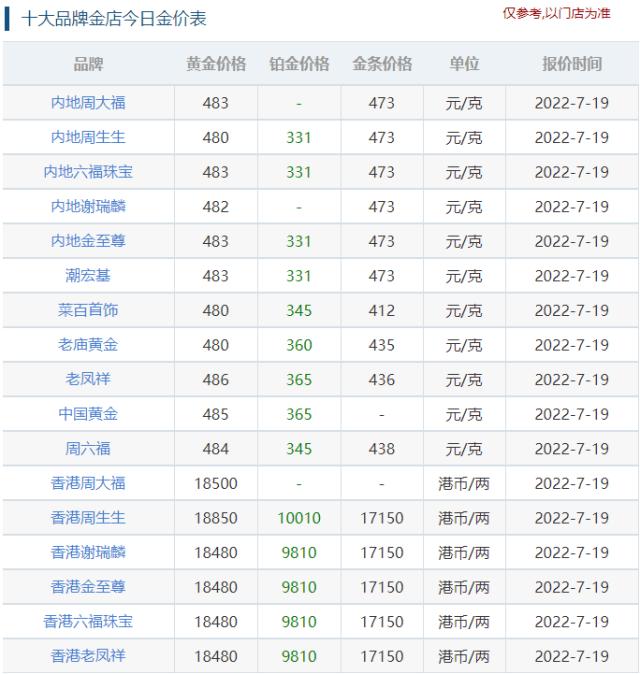Open the 潮宏基 brand link
This screenshot has height=674, width=640.
click(88, 276)
